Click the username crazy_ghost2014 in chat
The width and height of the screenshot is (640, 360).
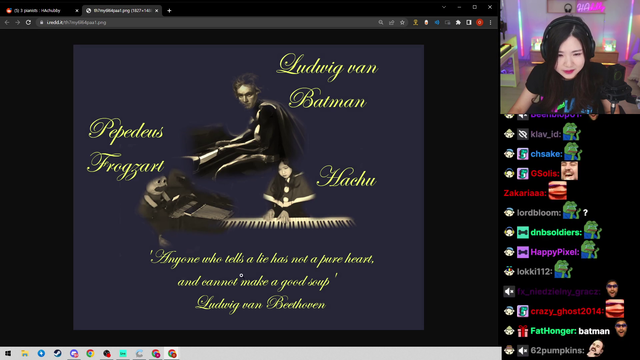[x=567, y=311]
